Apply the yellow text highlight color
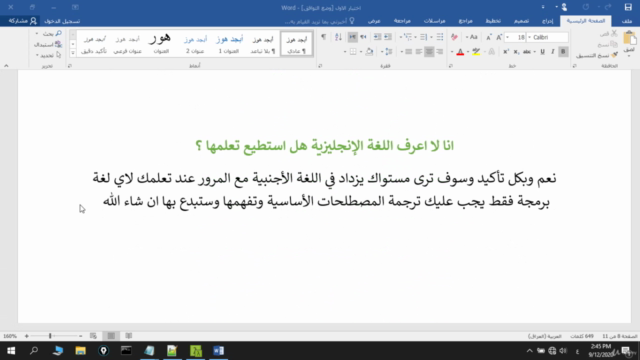 click(x=476, y=52)
